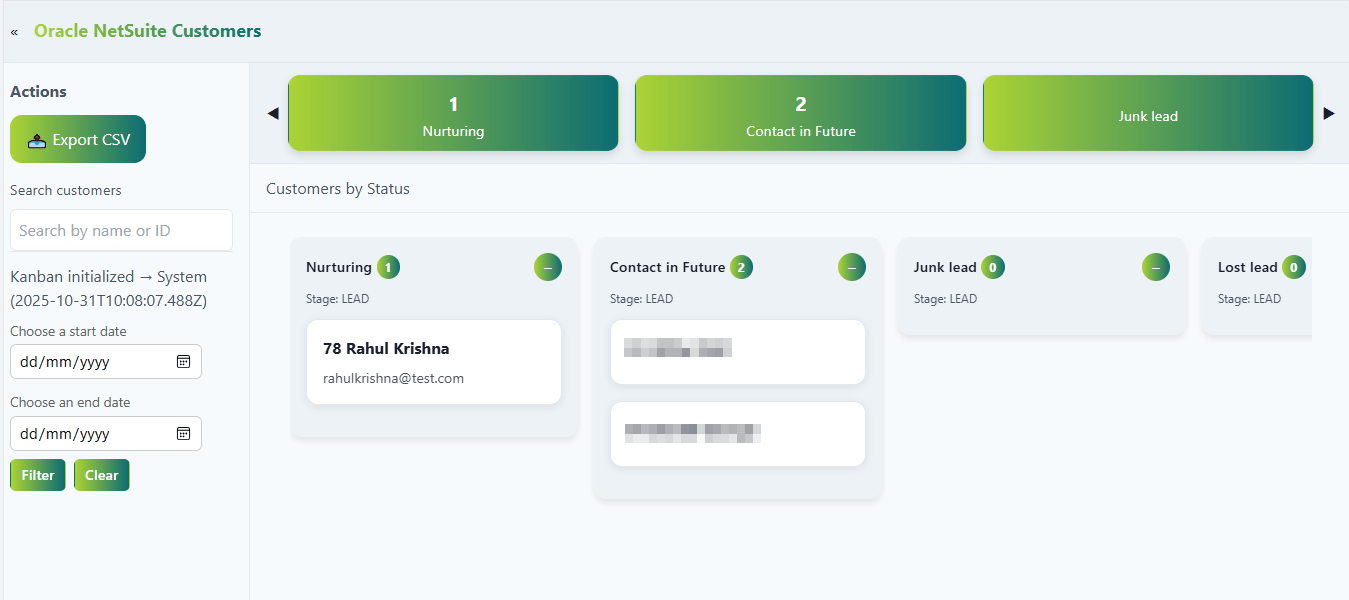Collapse the Contact in Future column

pos(851,267)
